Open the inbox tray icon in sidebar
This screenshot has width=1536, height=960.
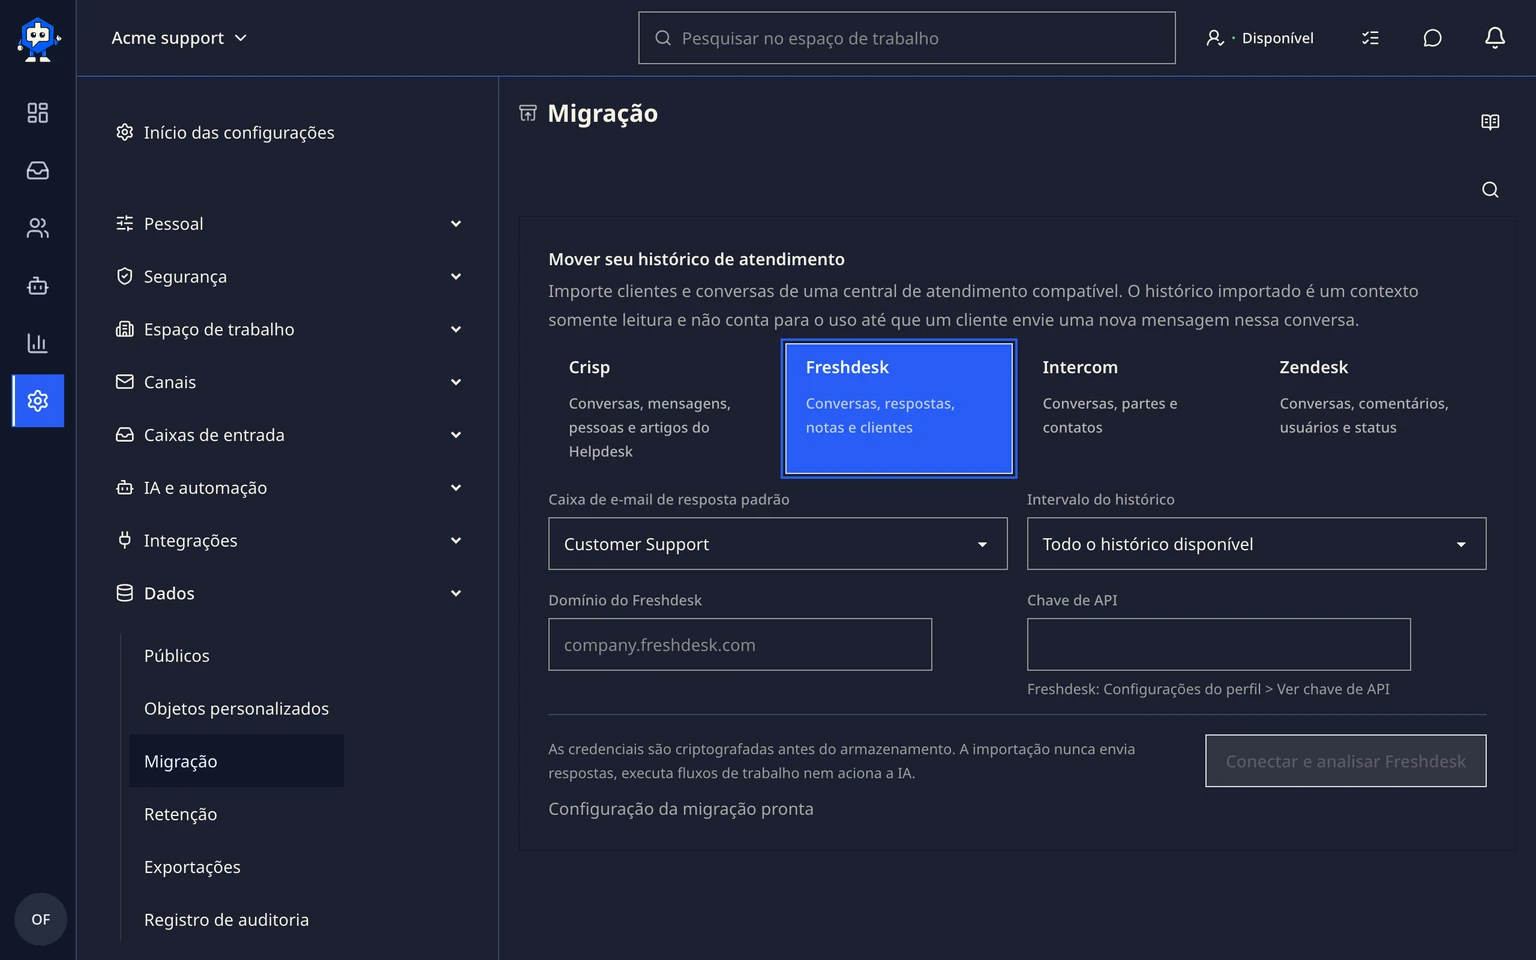pyautogui.click(x=38, y=171)
